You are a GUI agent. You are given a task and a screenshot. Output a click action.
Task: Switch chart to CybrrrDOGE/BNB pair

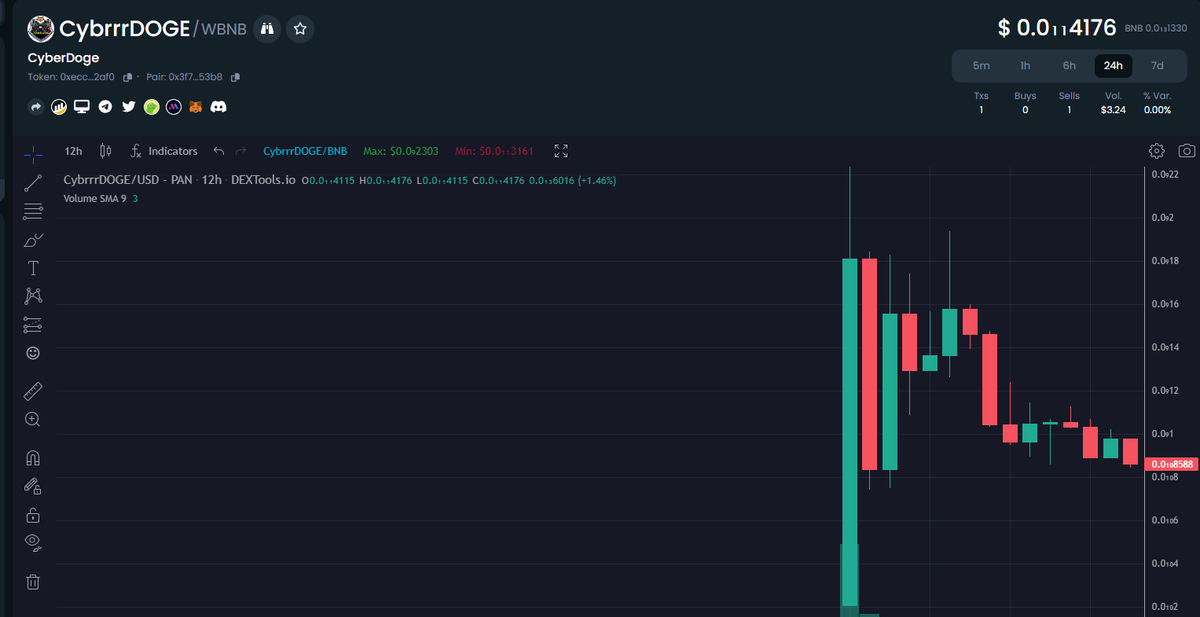(x=305, y=151)
